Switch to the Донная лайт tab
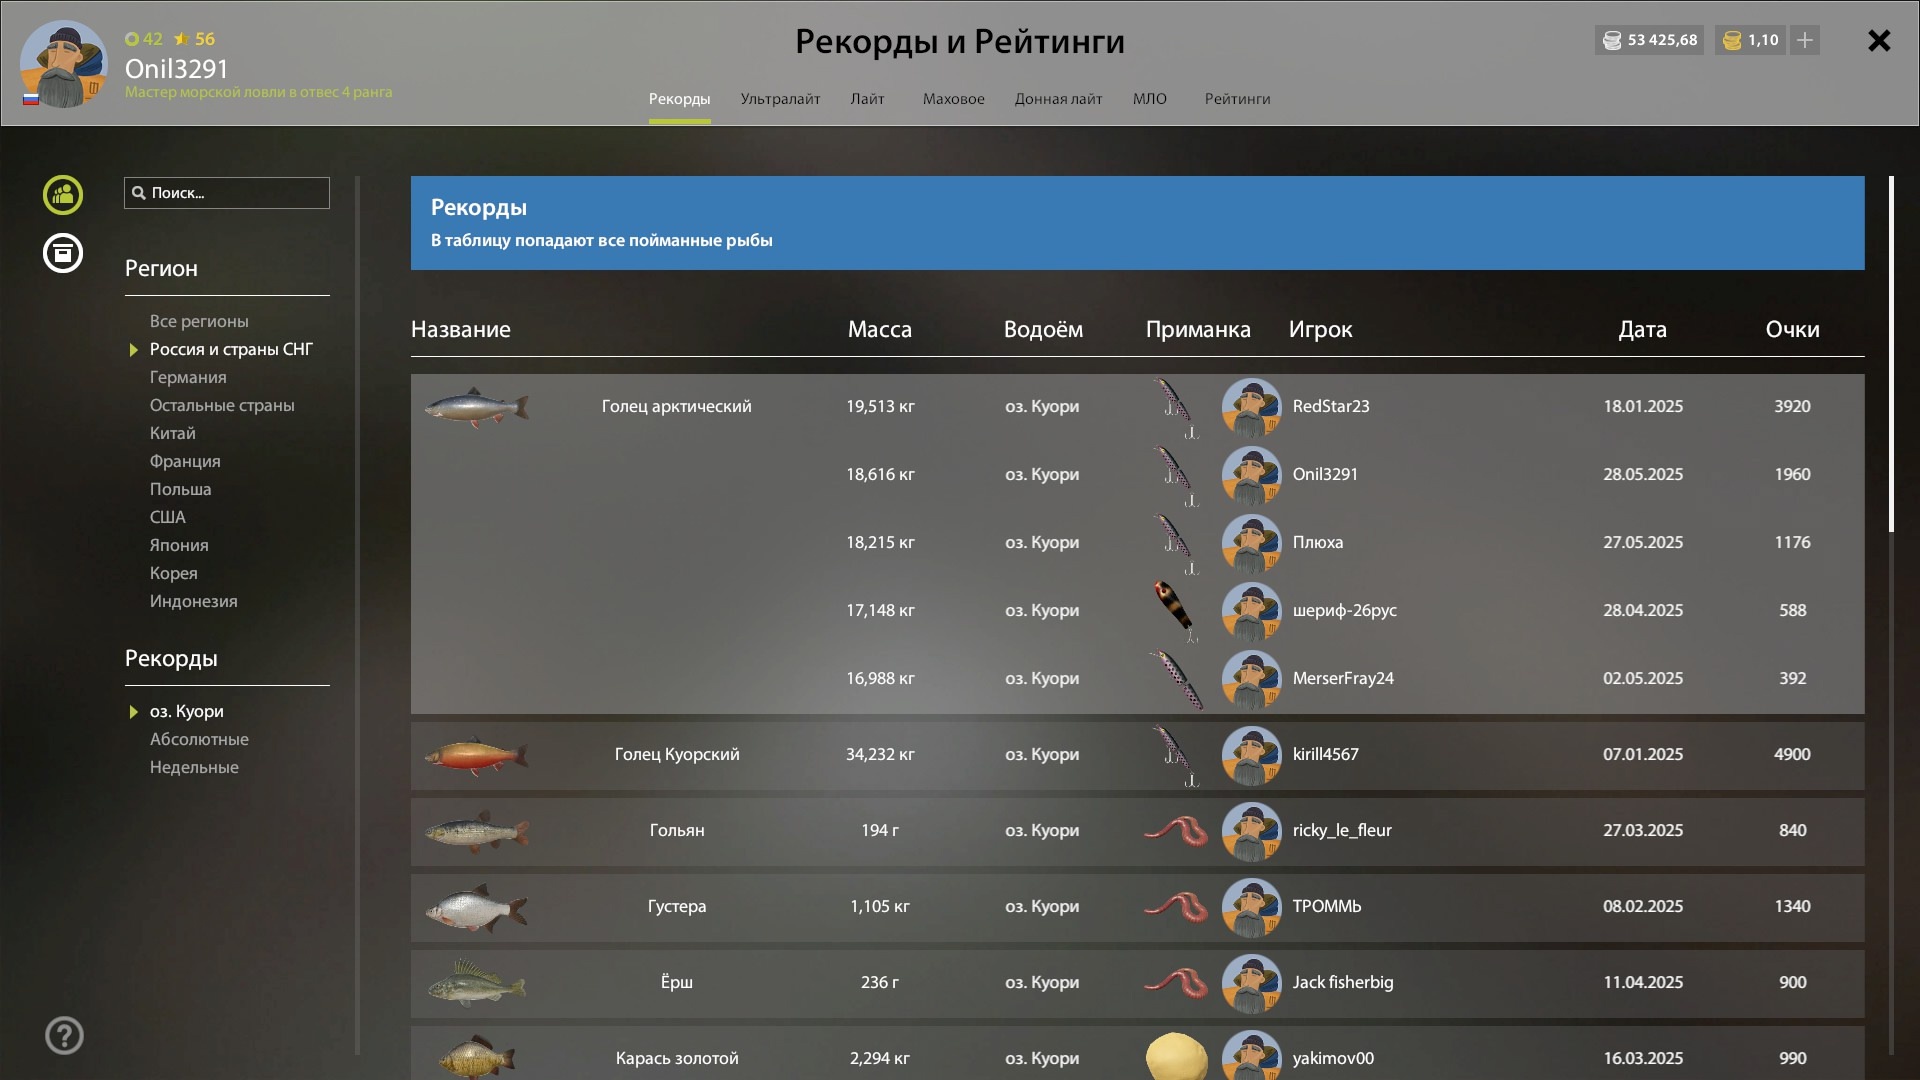 pyautogui.click(x=1058, y=99)
